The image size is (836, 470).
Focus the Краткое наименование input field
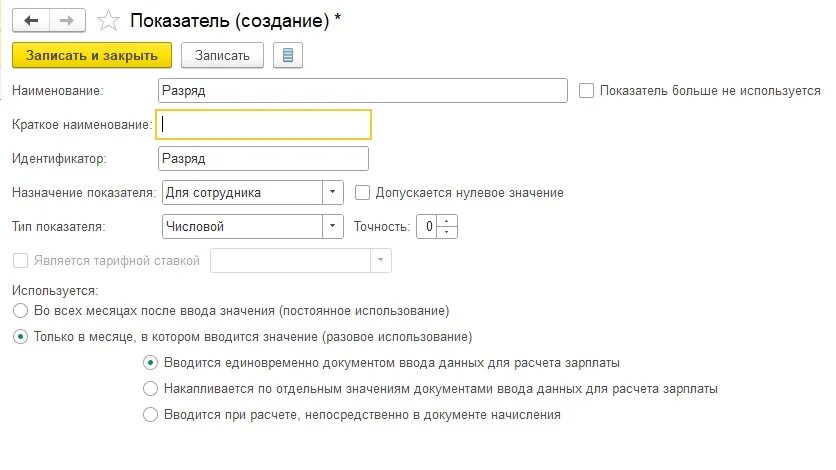(x=265, y=124)
